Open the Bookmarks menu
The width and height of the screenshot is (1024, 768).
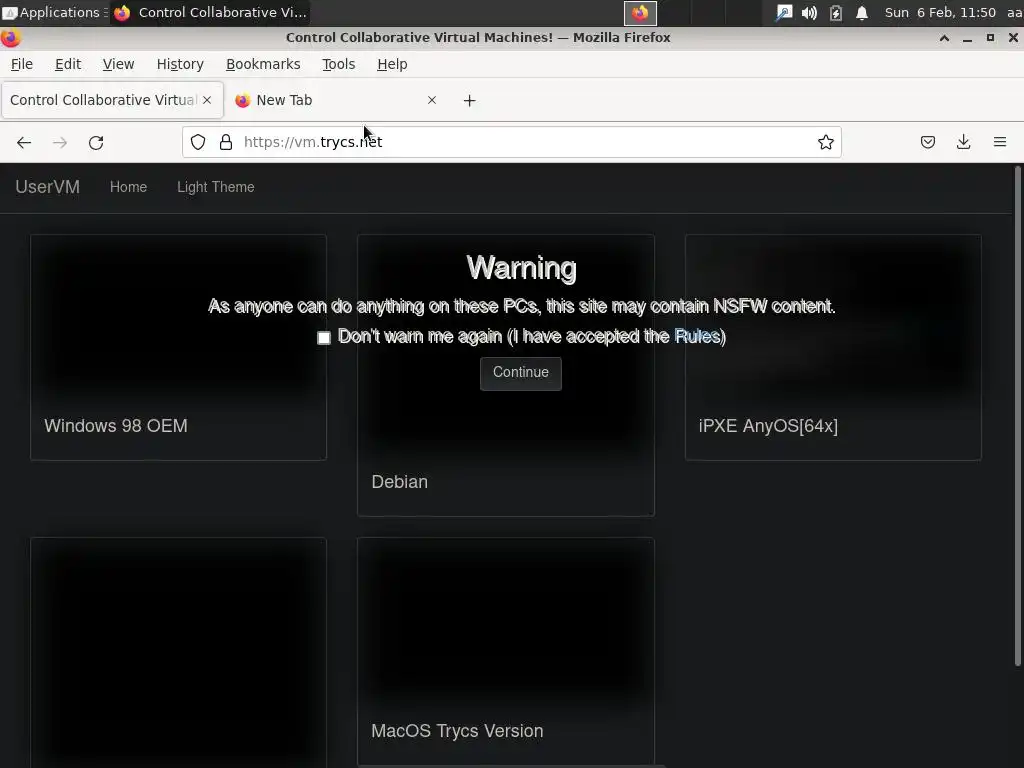point(263,64)
